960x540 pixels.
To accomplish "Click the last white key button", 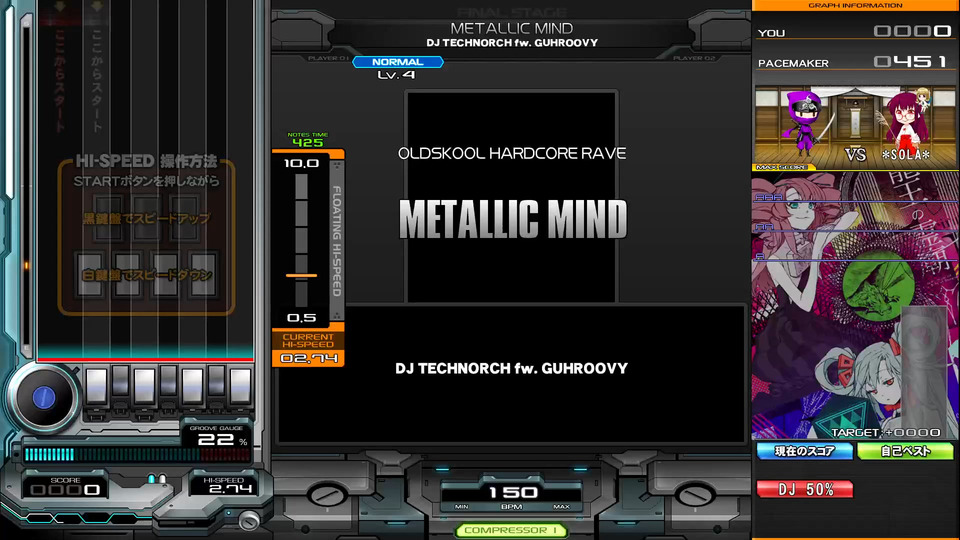I will click(x=240, y=386).
